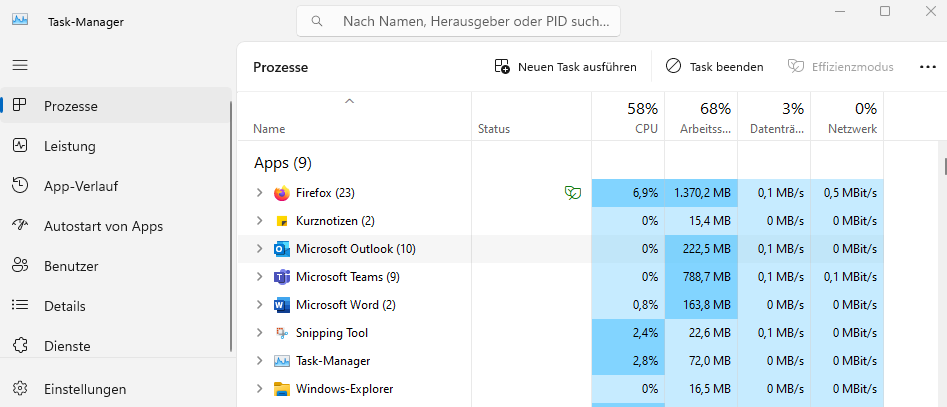
Task: Click the Dienste puzzle icon
Action: click(x=20, y=346)
